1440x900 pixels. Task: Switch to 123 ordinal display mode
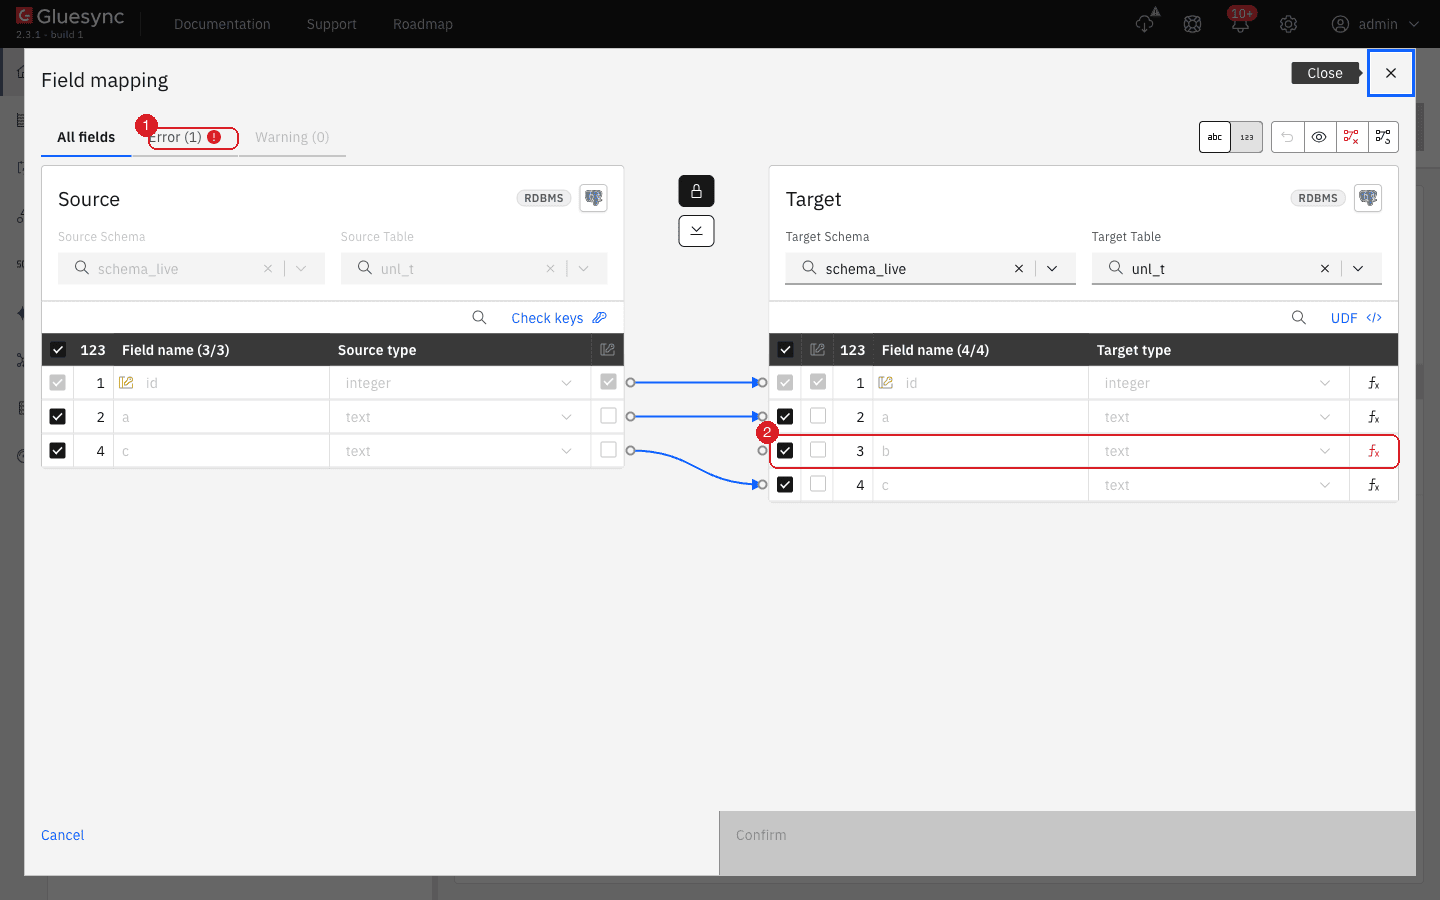(x=1247, y=137)
